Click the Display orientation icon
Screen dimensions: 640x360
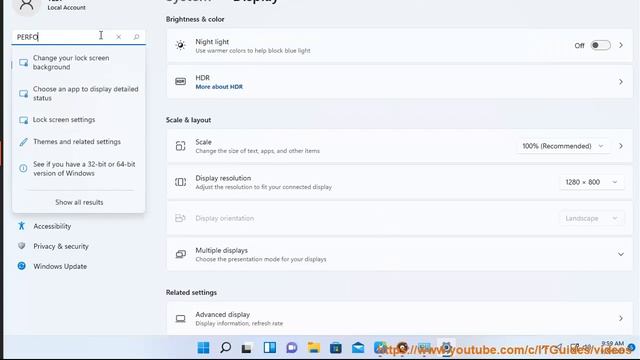180,218
